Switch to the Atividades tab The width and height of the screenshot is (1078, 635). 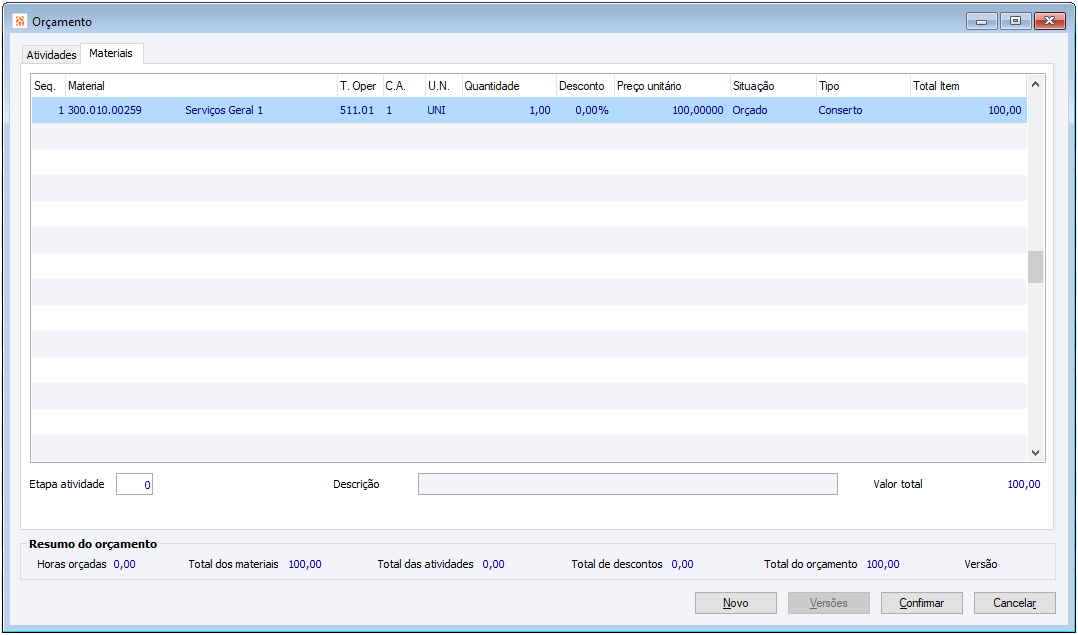click(x=51, y=55)
